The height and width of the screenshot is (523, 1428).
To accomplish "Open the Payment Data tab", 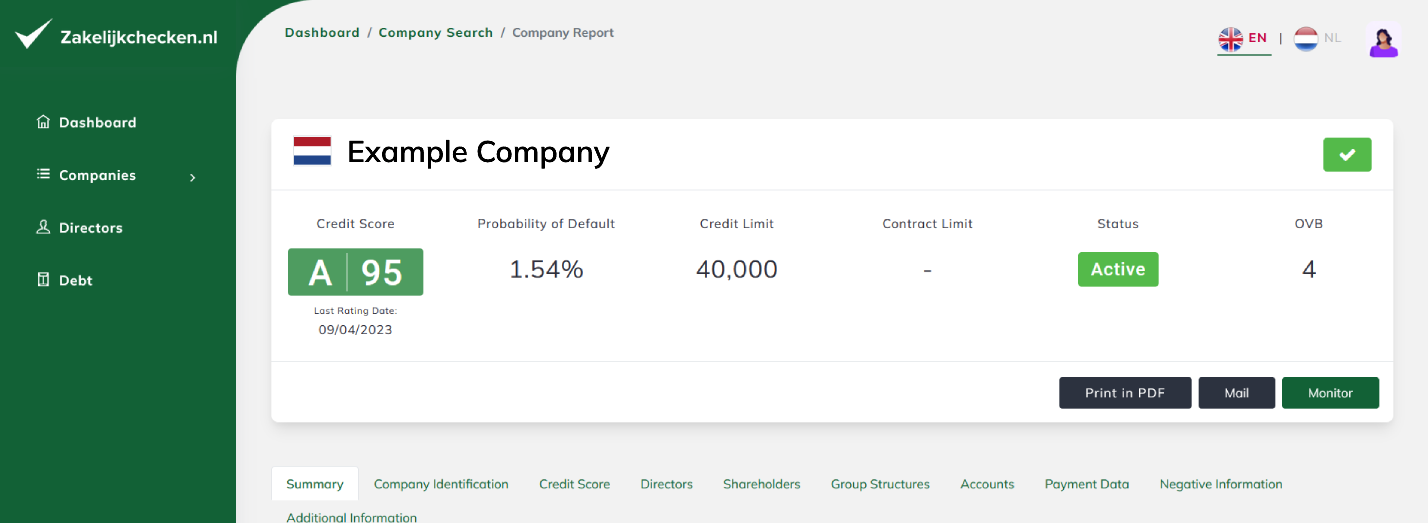I will pyautogui.click(x=1087, y=484).
